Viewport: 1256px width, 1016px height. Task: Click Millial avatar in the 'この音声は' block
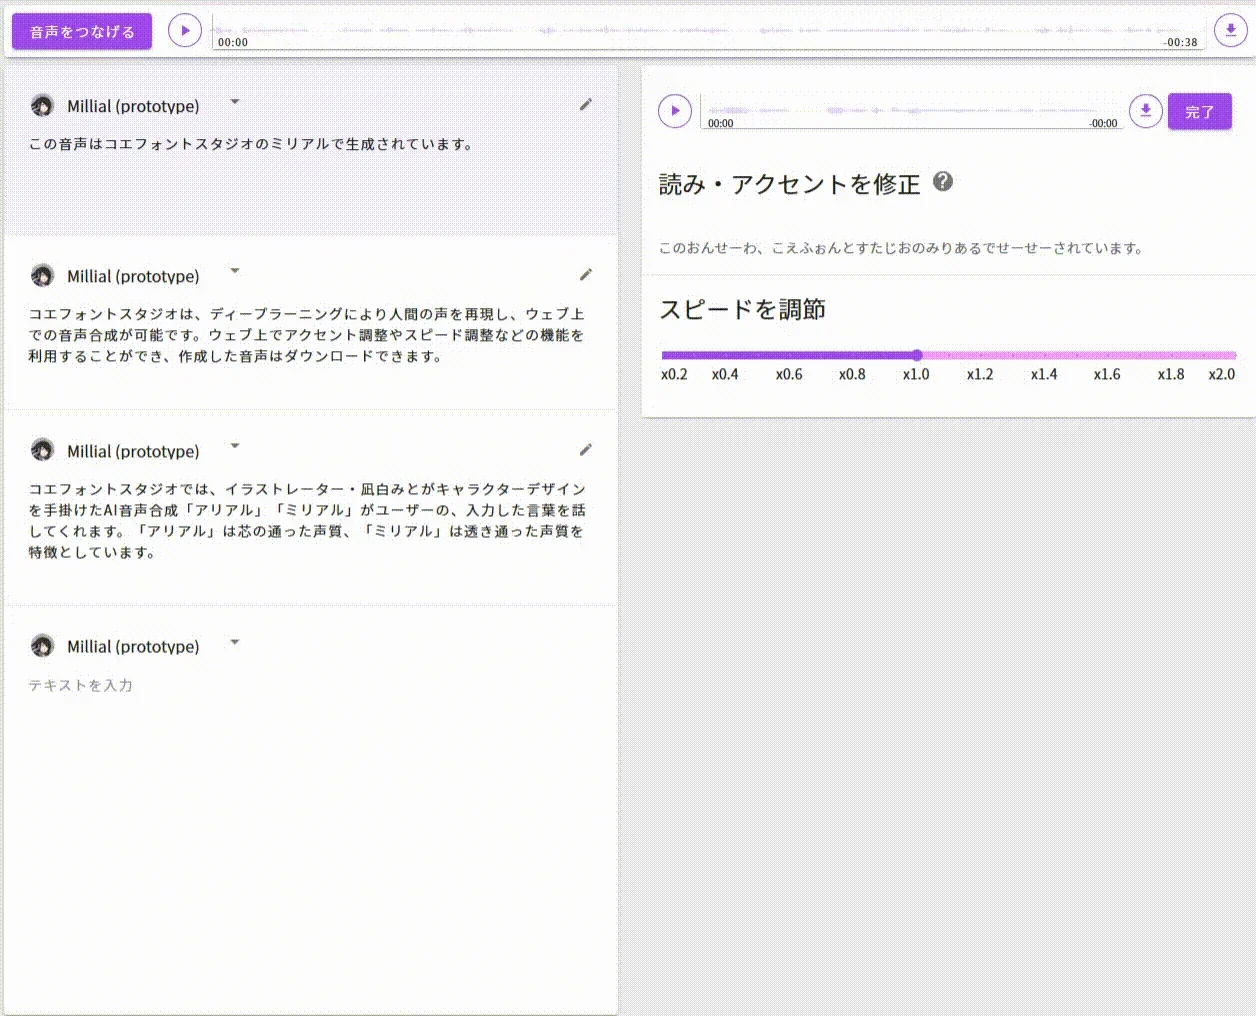(x=42, y=106)
